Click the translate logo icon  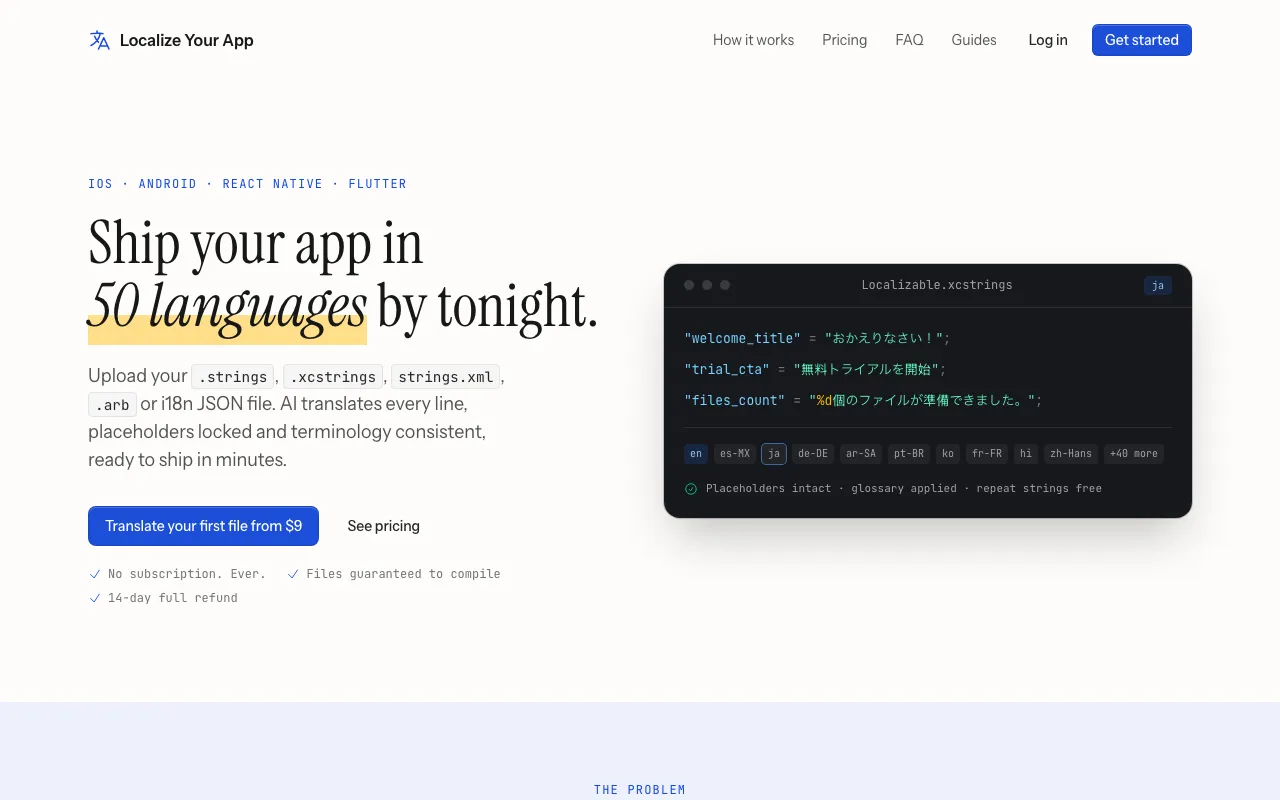click(x=99, y=40)
